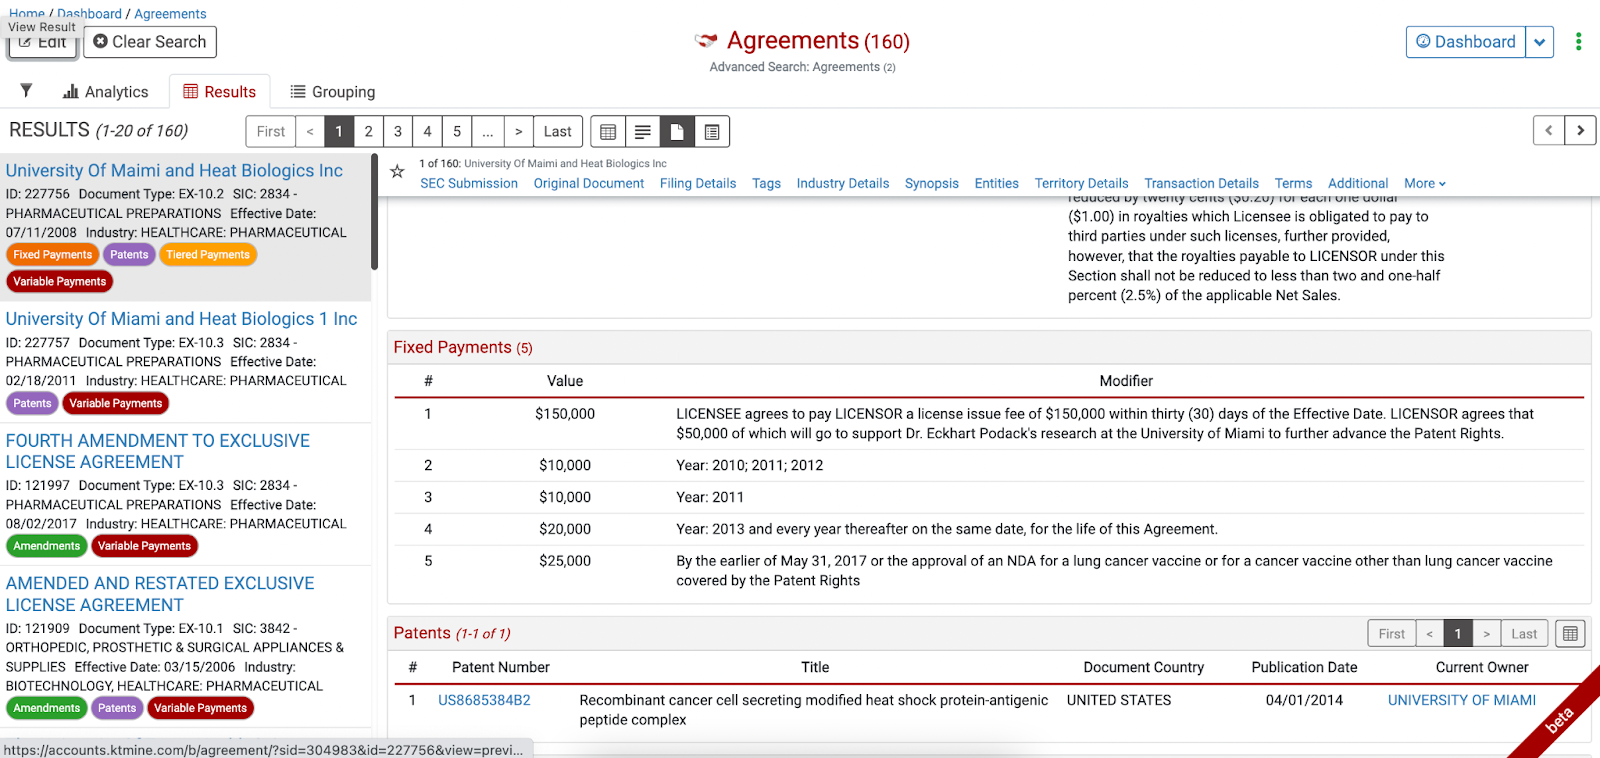The width and height of the screenshot is (1600, 758).
Task: Jump to Transaction Details section
Action: (1201, 184)
